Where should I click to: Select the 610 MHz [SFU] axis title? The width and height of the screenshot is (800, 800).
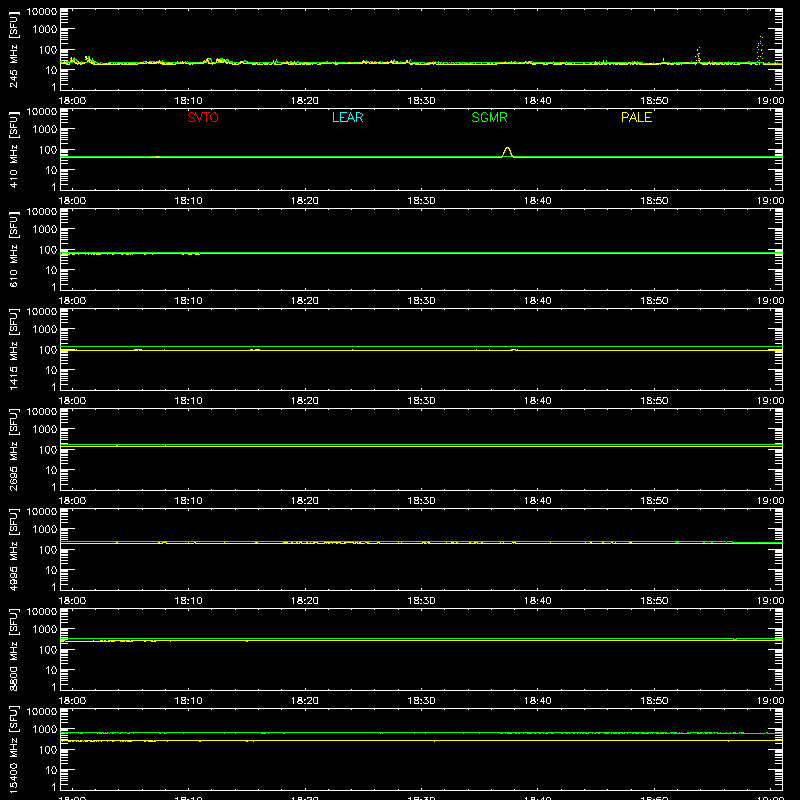[x=14, y=249]
